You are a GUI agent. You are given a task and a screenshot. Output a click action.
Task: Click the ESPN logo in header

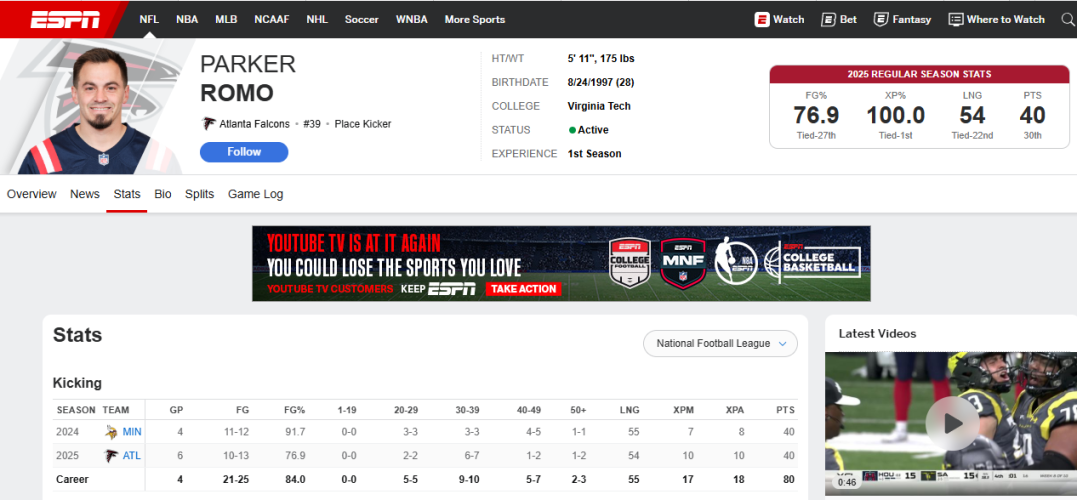(65, 19)
